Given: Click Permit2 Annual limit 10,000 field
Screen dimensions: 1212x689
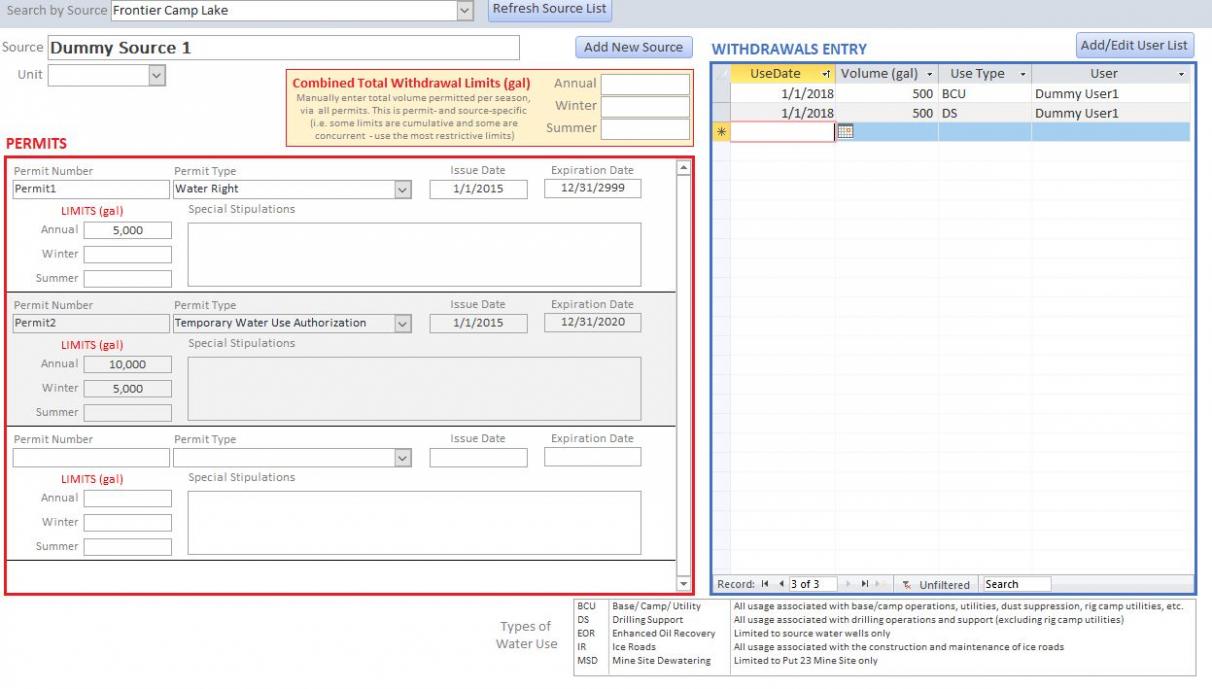Looking at the screenshot, I should pos(128,364).
